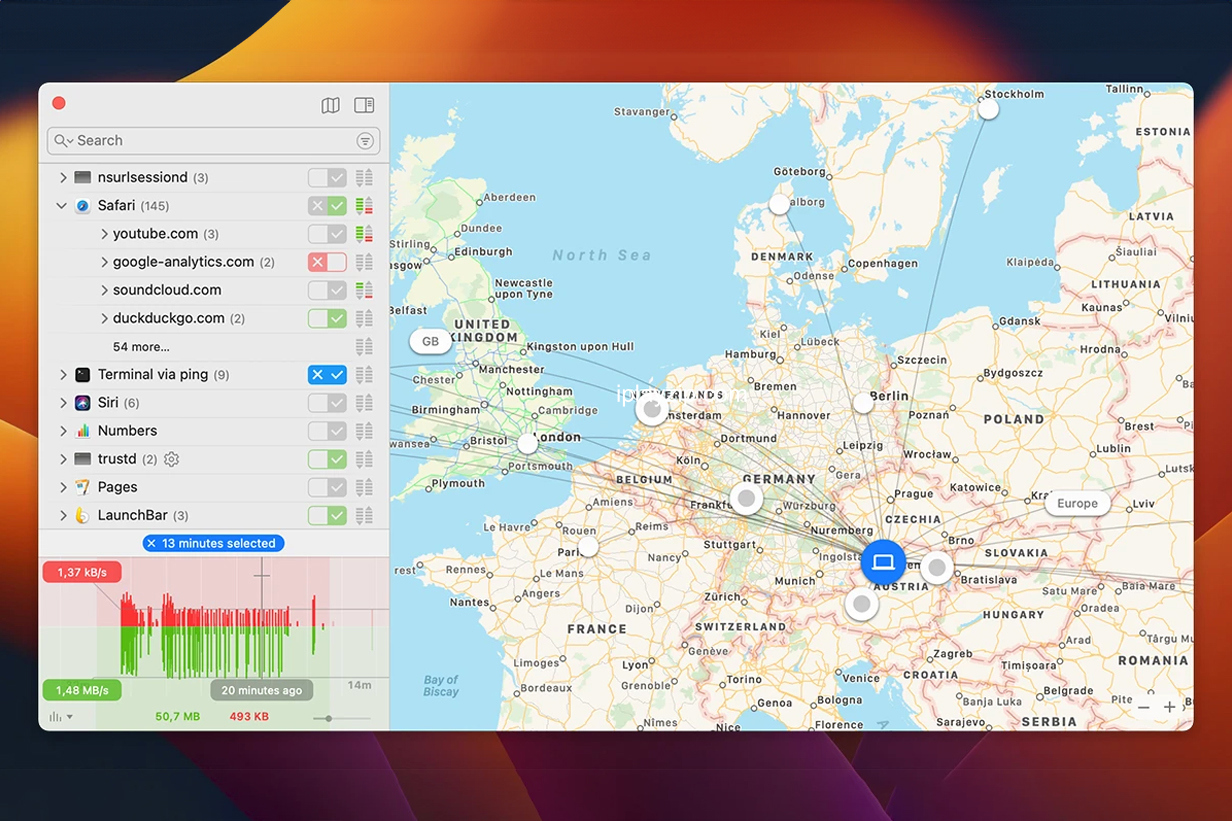
Task: Toggle the allow/deny switch for LaunchBar
Action: click(x=327, y=516)
